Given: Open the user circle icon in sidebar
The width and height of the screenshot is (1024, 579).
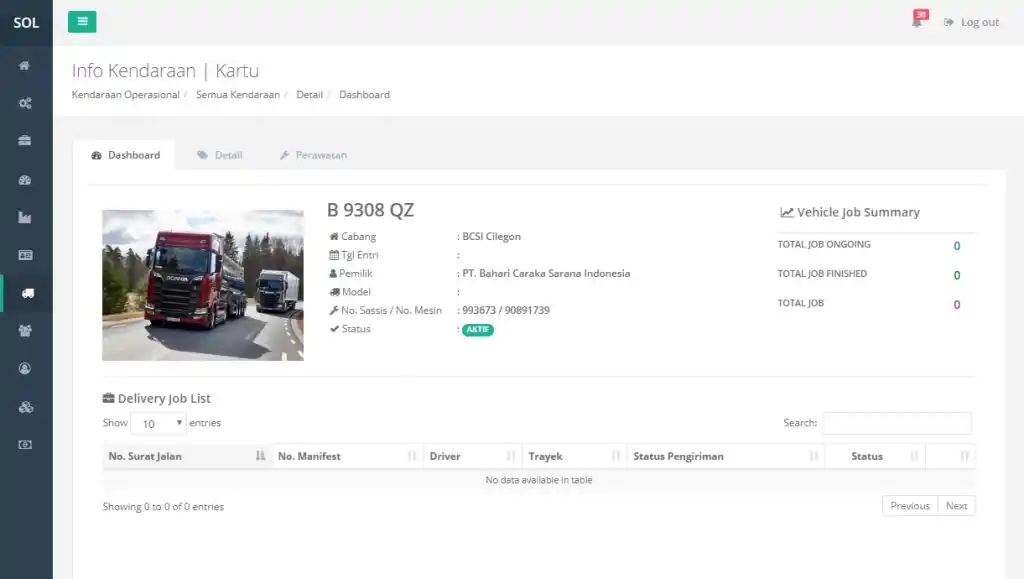Looking at the screenshot, I should click(25, 369).
